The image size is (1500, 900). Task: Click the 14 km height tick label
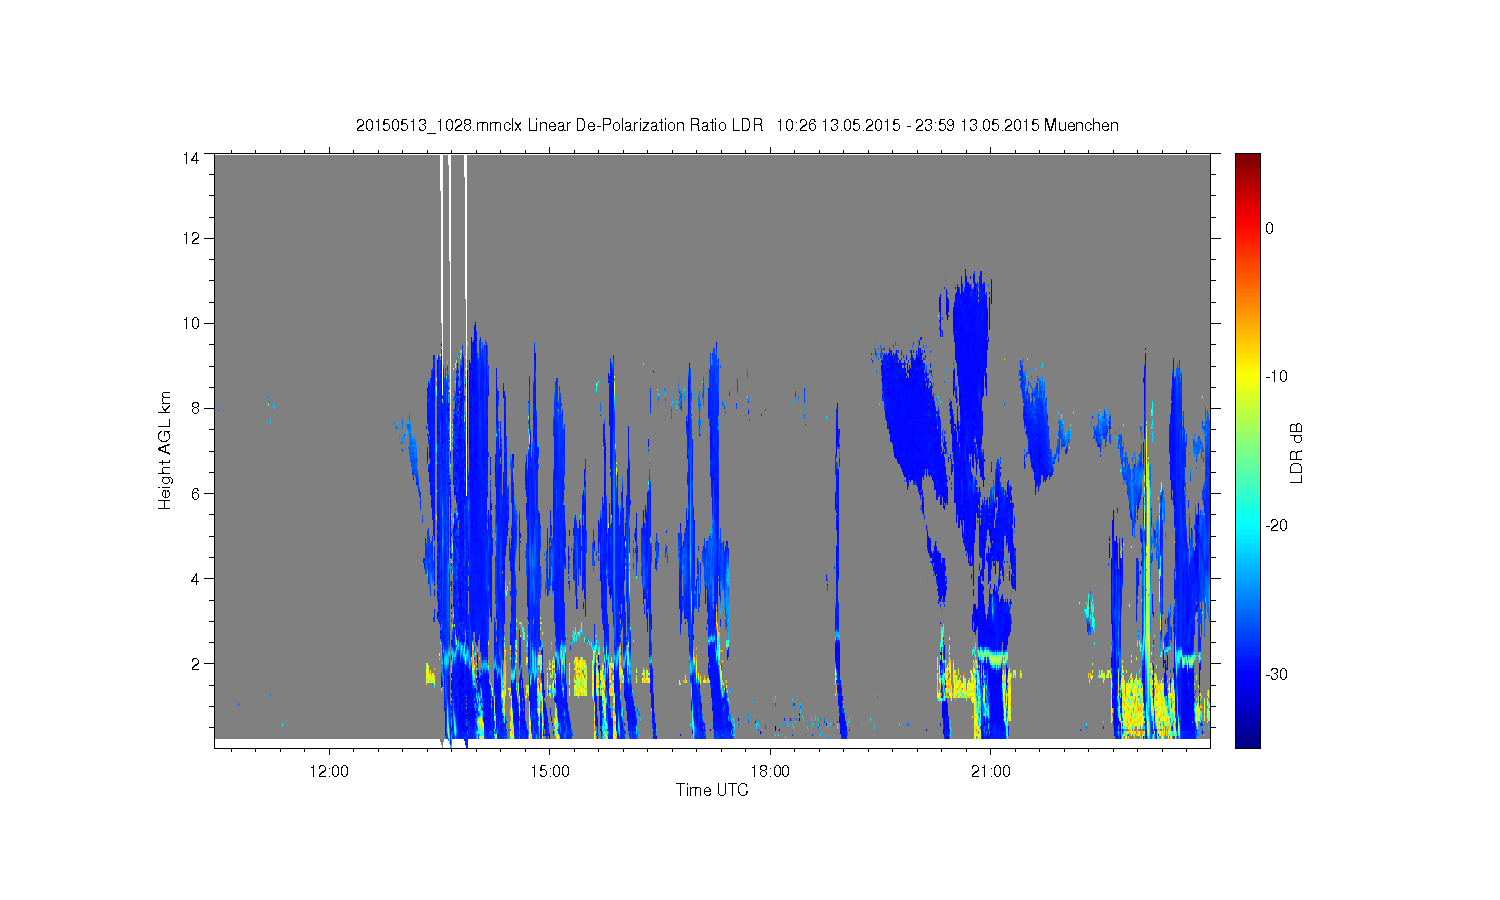click(191, 158)
